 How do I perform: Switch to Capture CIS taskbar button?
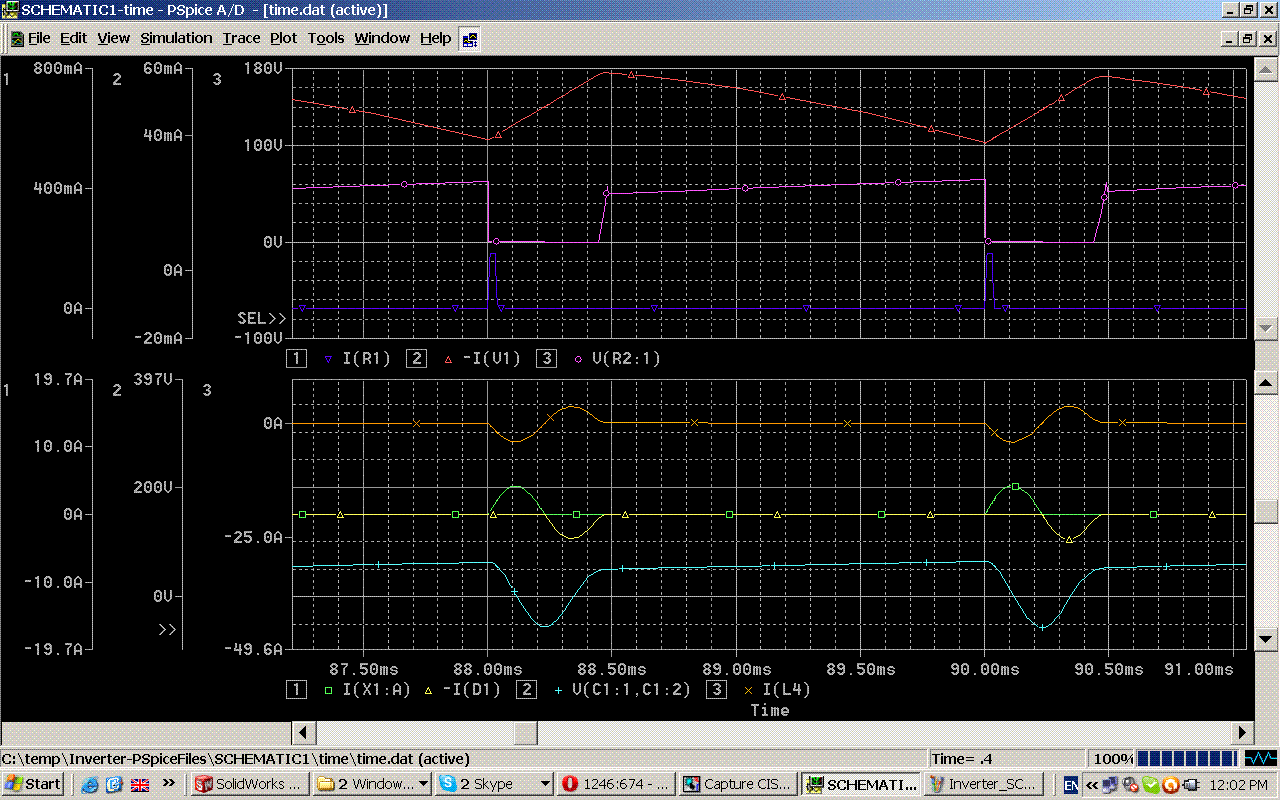coord(738,784)
